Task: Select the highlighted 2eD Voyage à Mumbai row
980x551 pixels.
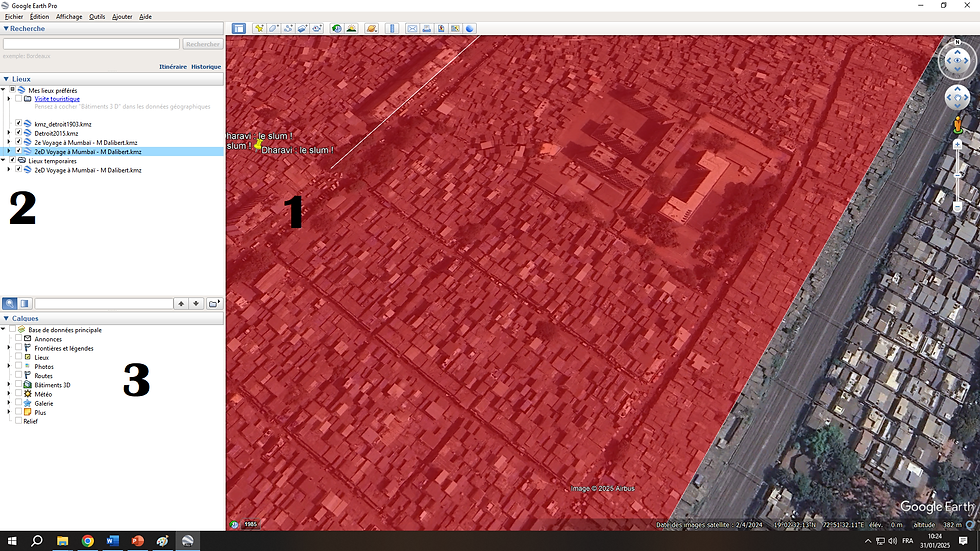Action: coord(112,151)
